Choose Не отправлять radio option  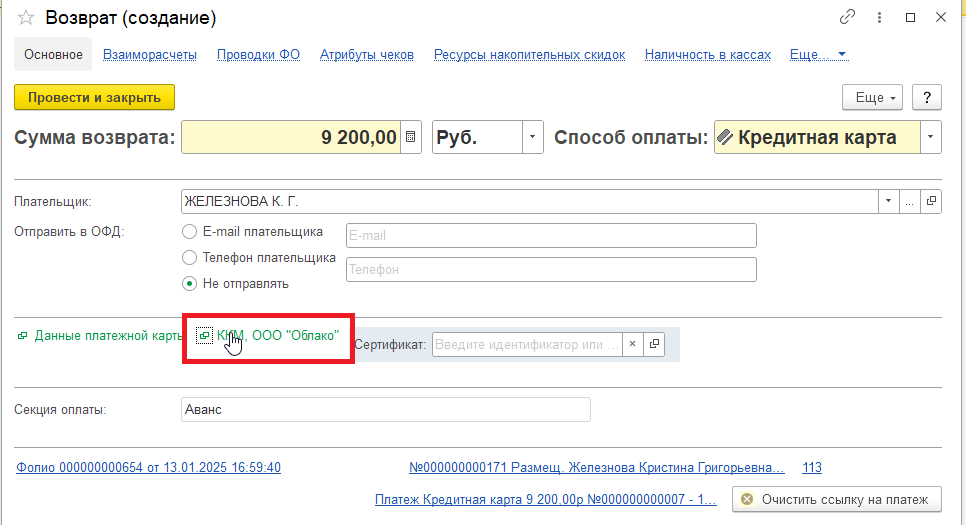(x=189, y=283)
